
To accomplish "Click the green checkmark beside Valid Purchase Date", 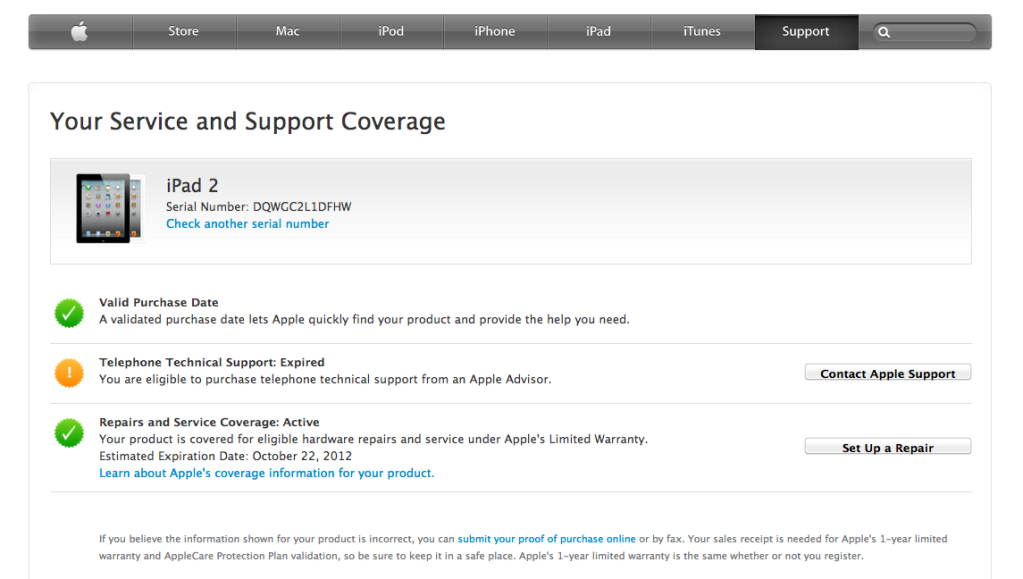I will [69, 313].
